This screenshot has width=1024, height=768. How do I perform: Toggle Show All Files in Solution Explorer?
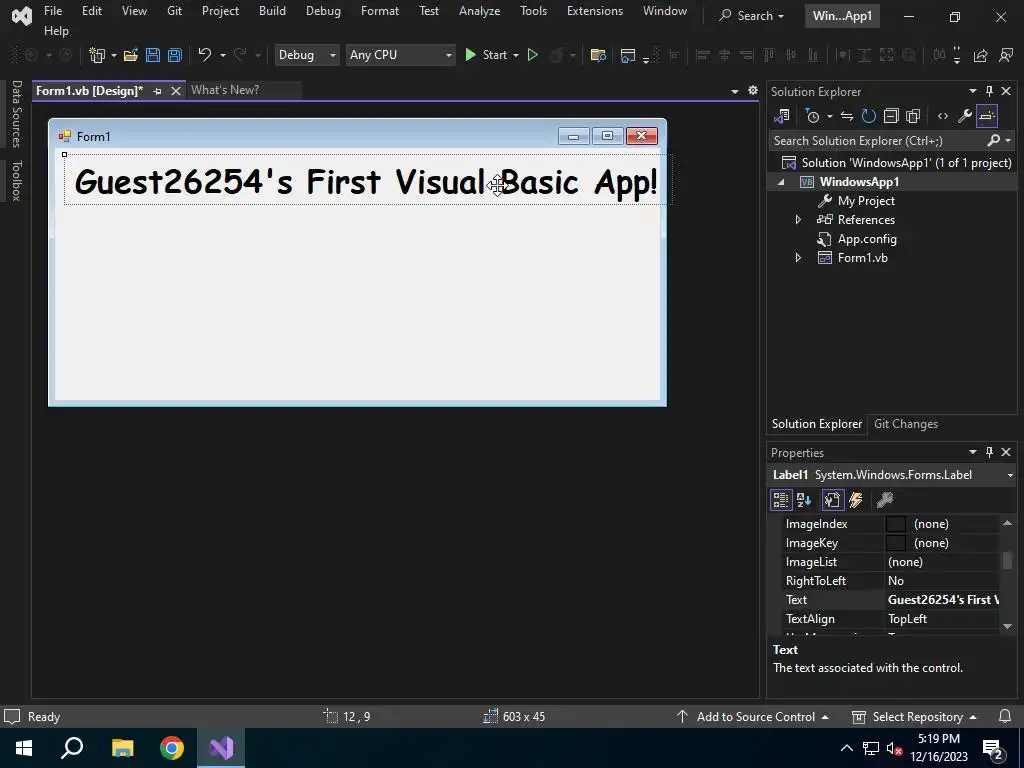(913, 116)
